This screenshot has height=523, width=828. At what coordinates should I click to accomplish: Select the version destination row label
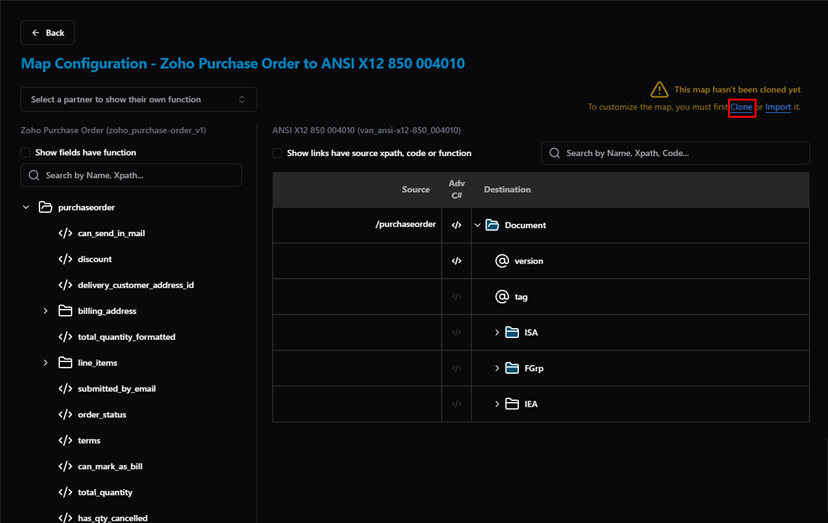529,261
